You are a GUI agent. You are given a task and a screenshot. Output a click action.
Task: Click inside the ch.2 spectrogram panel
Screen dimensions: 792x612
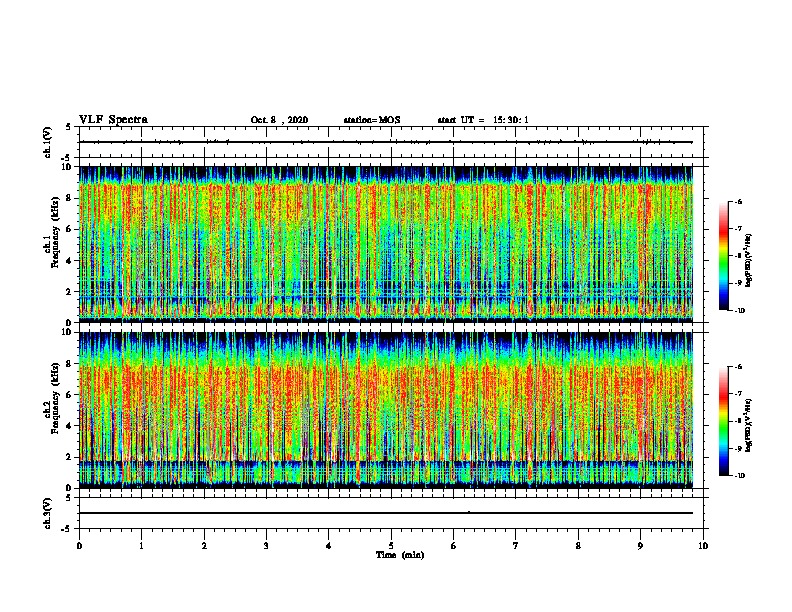[x=386, y=410]
